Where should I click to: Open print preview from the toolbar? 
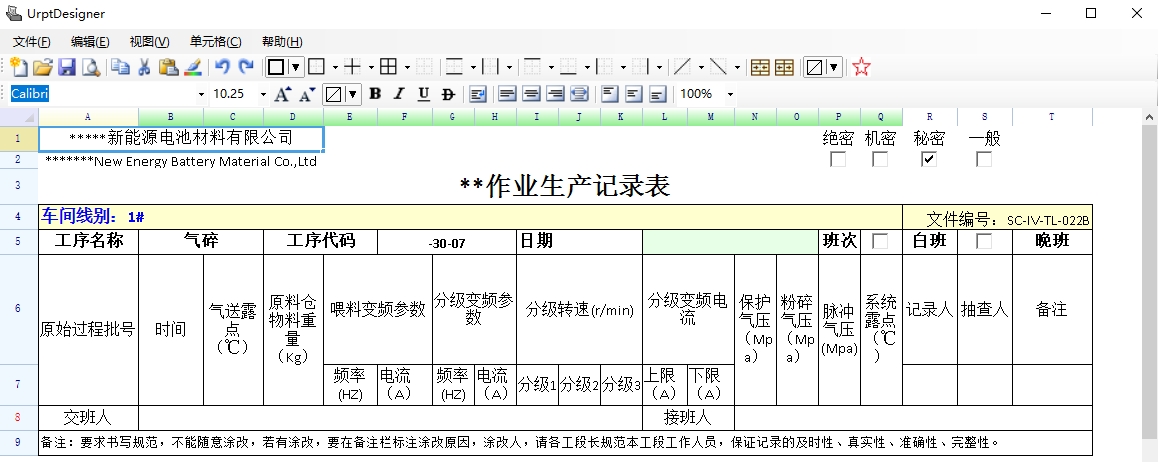point(91,67)
